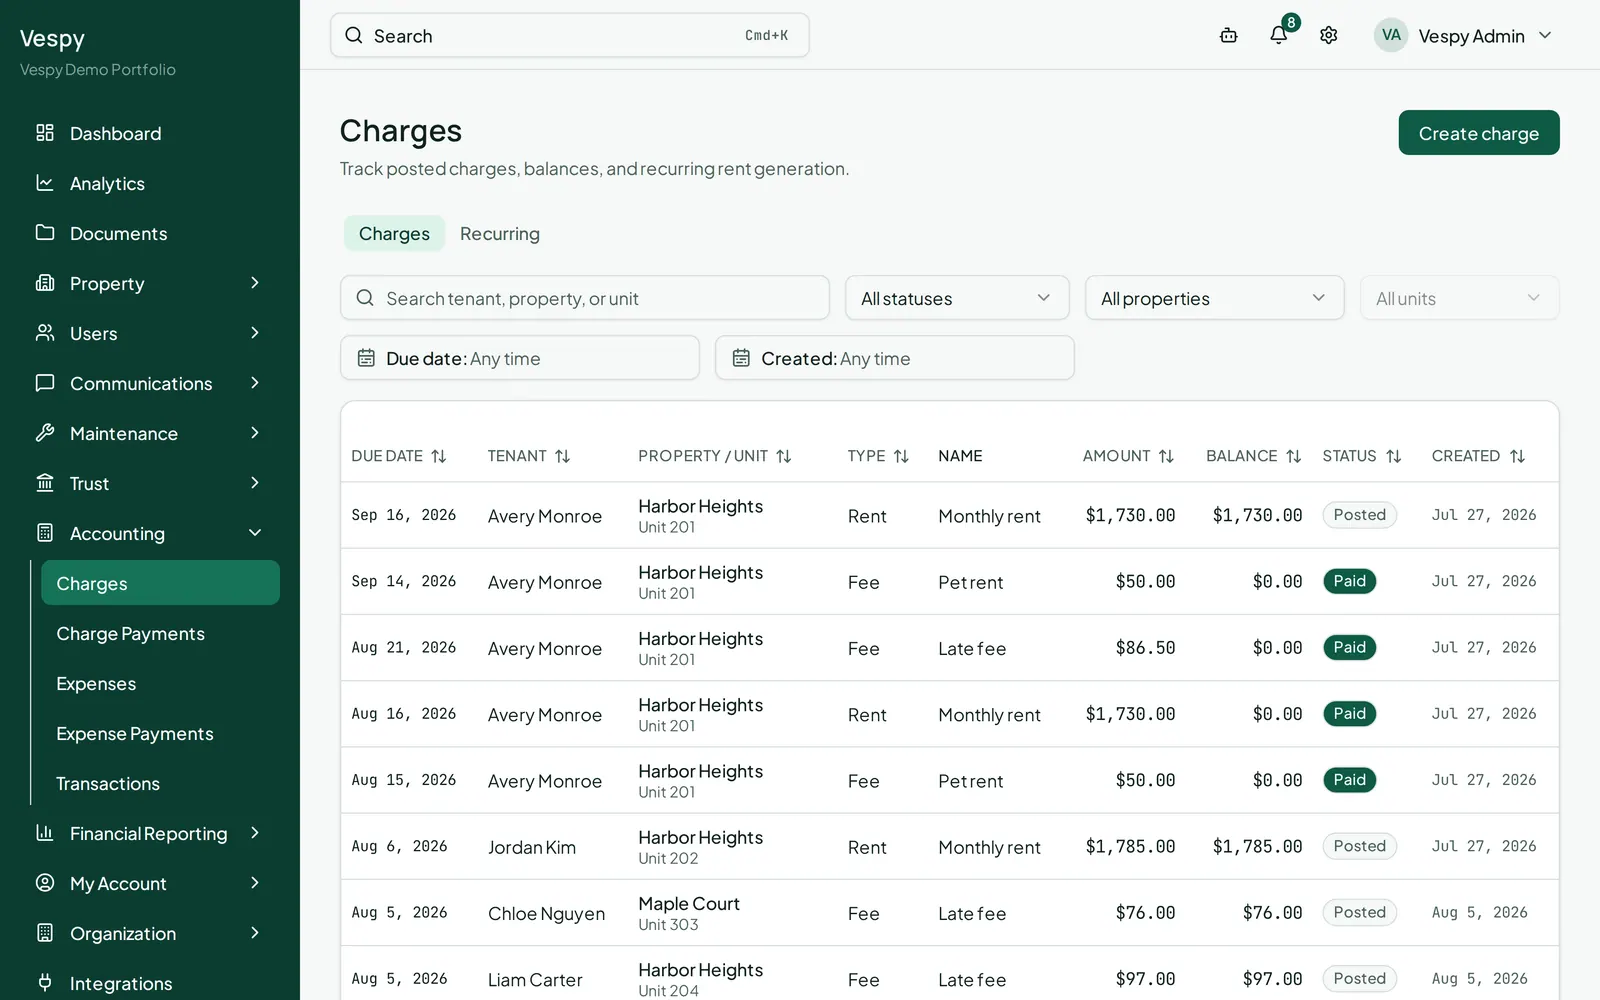Expand the Vespy Admin user menu chevron
The width and height of the screenshot is (1600, 1000).
1545,35
